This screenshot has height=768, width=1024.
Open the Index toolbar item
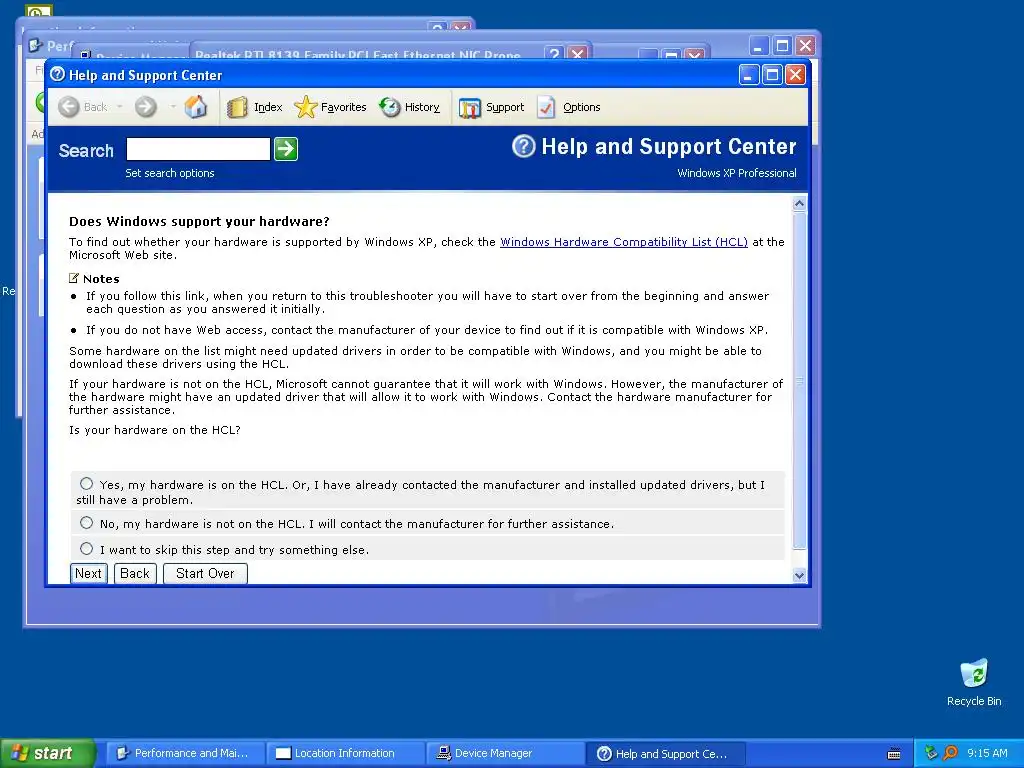pyautogui.click(x=255, y=107)
